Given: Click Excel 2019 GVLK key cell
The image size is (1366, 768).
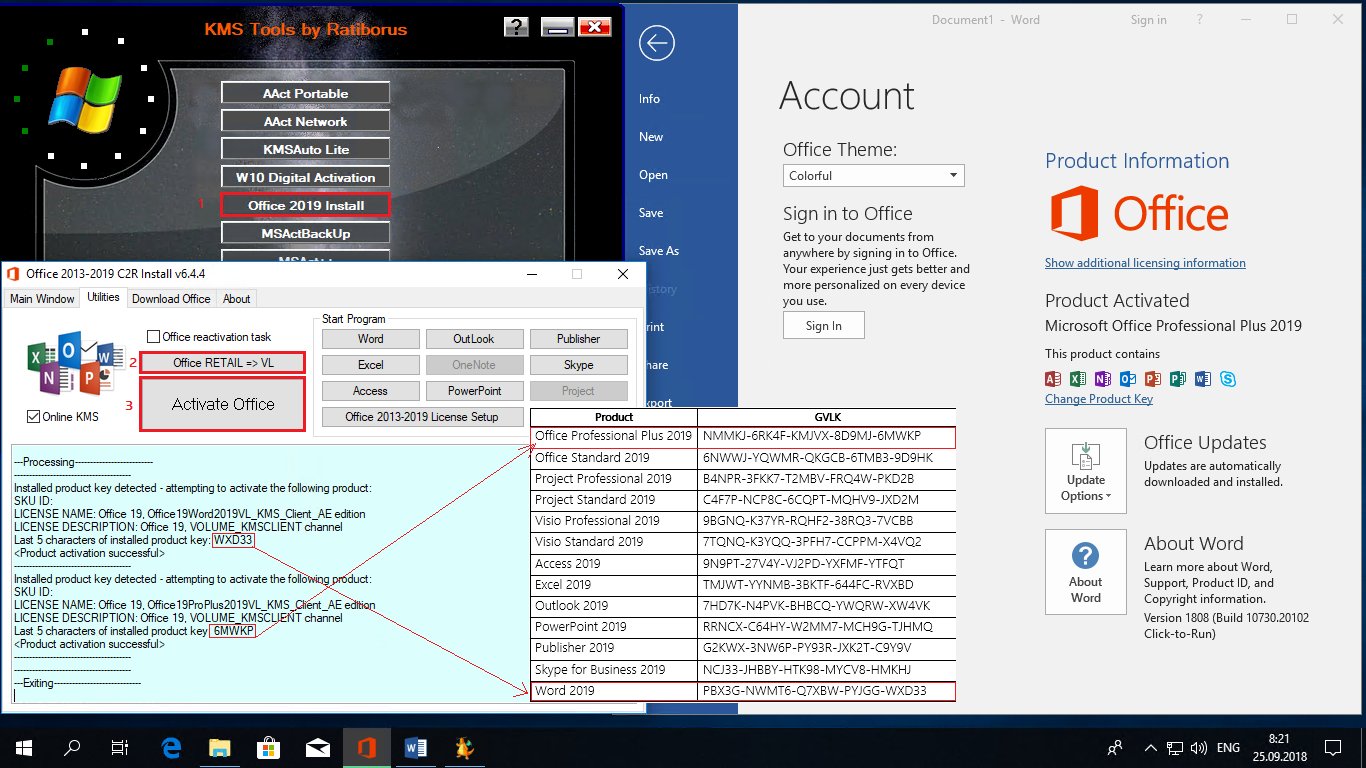Looking at the screenshot, I should 826,585.
